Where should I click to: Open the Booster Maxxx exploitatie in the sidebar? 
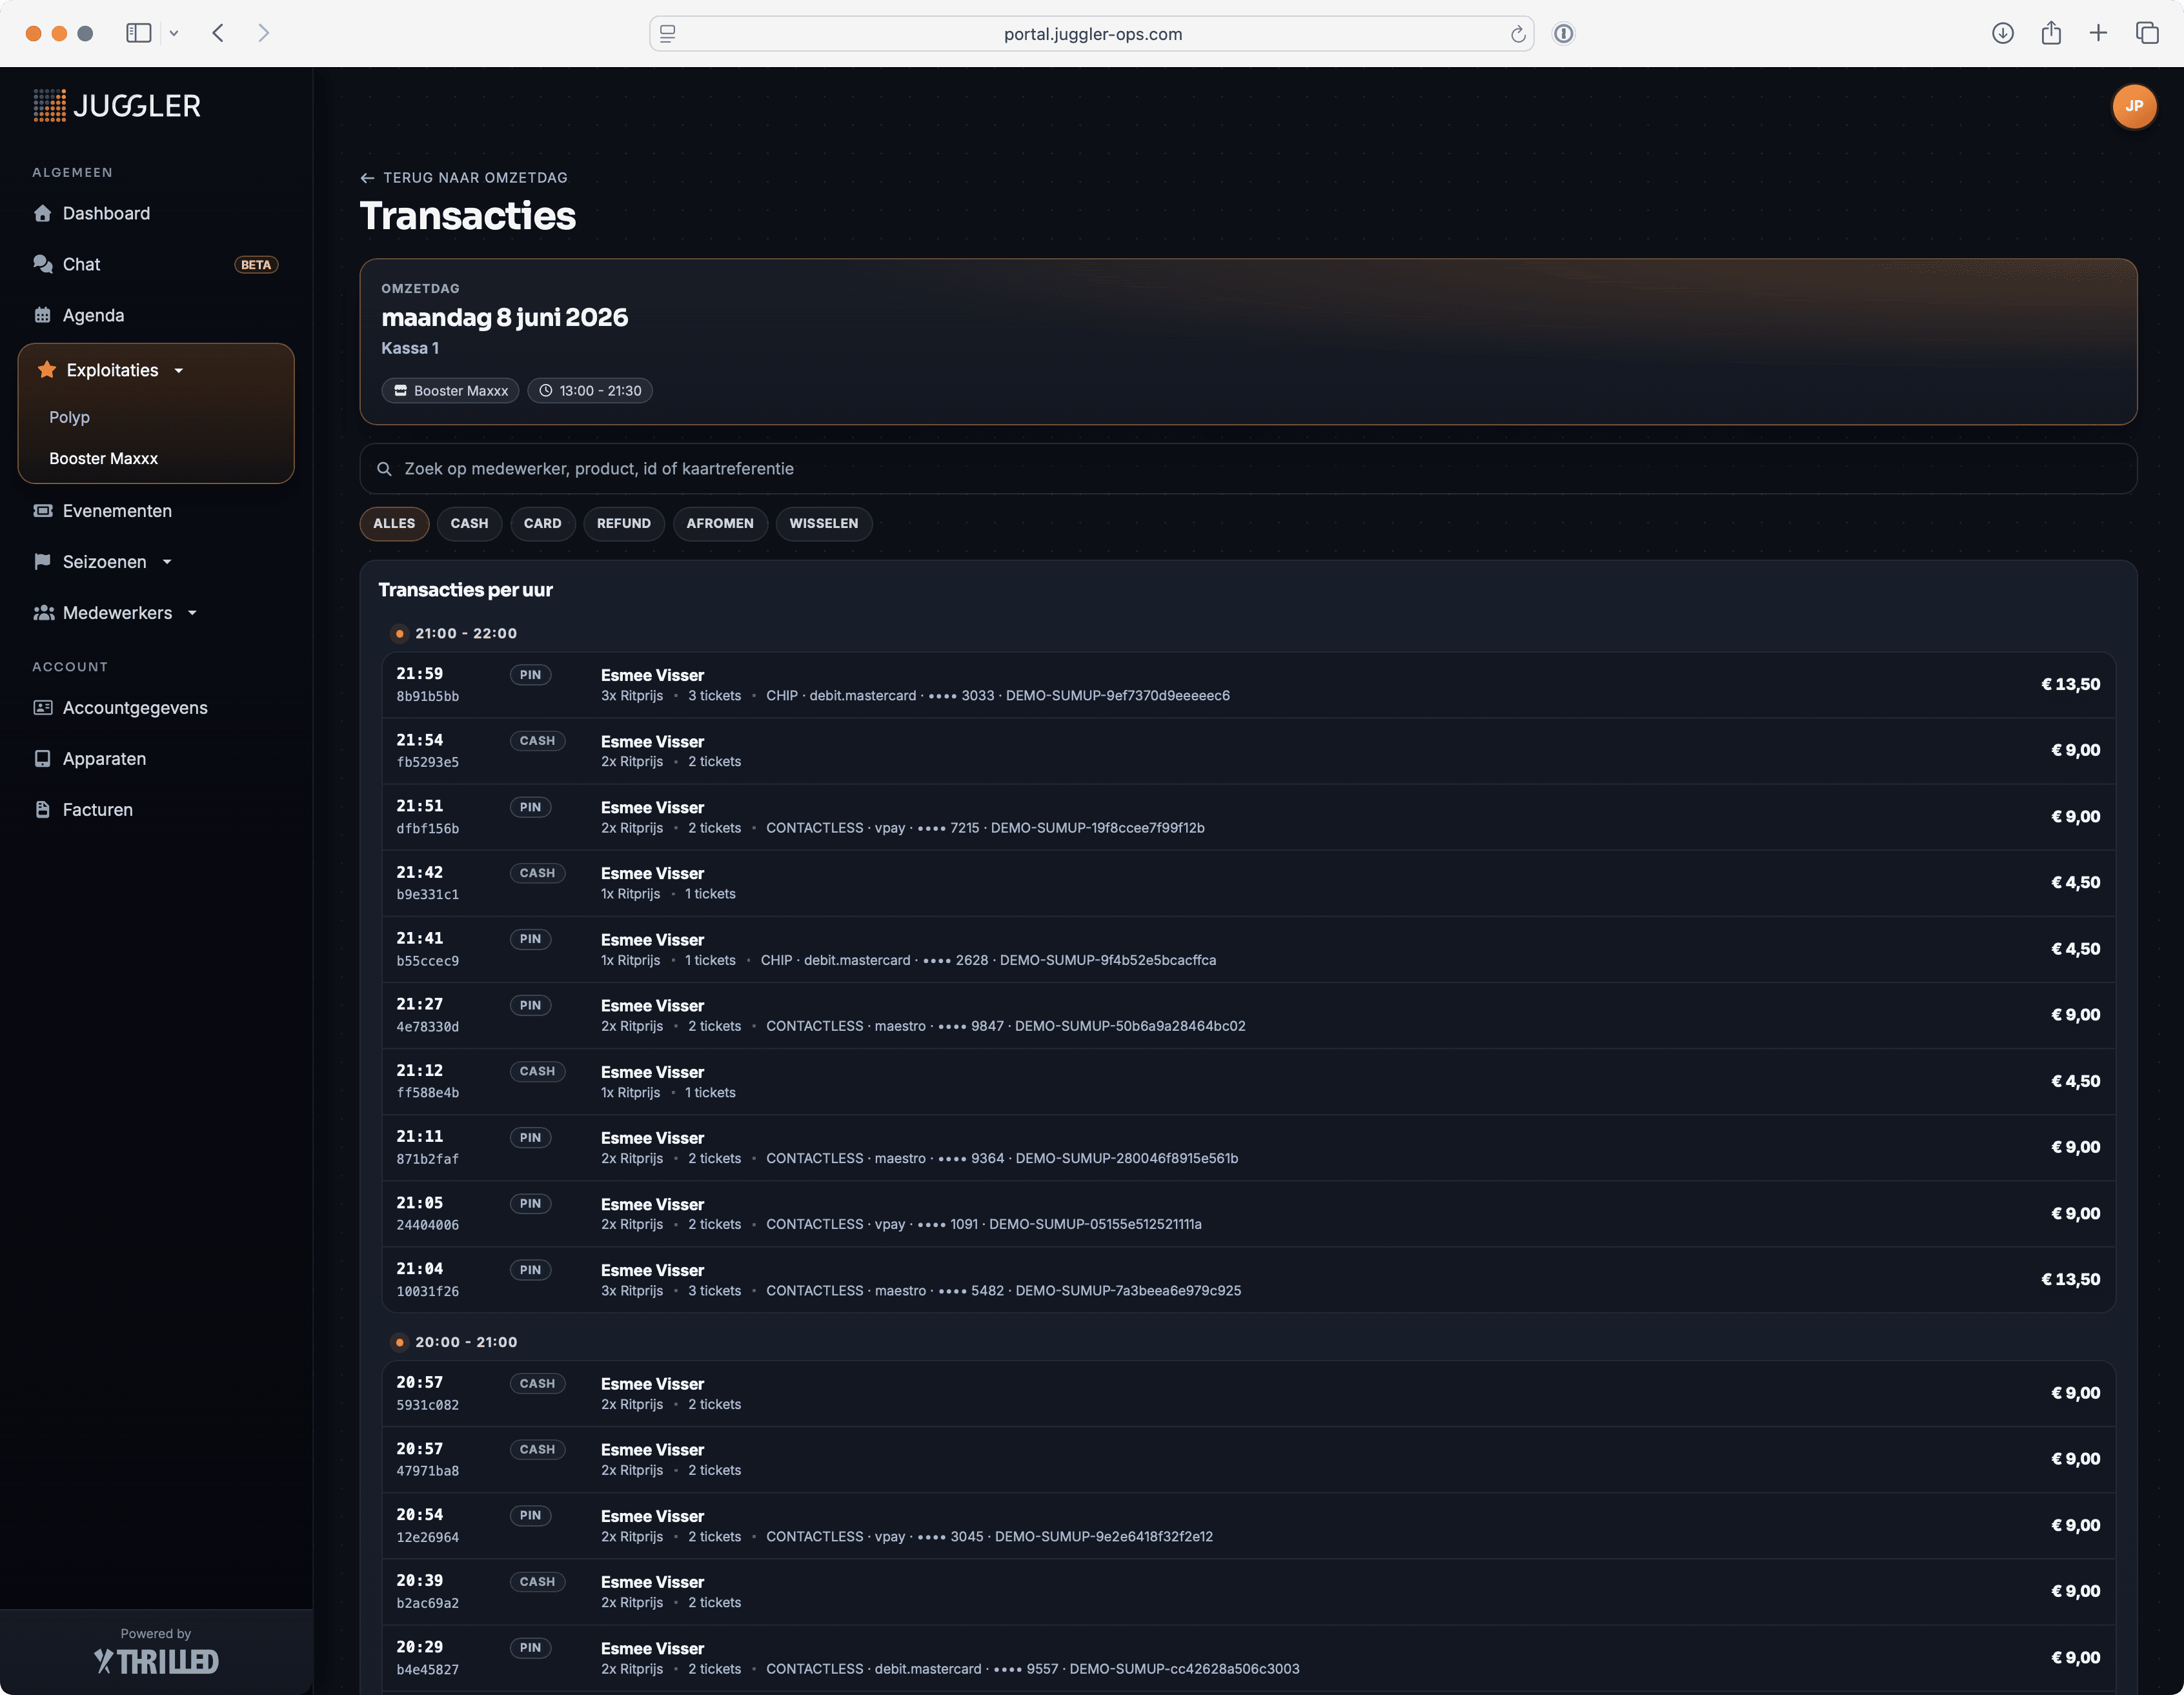104,458
